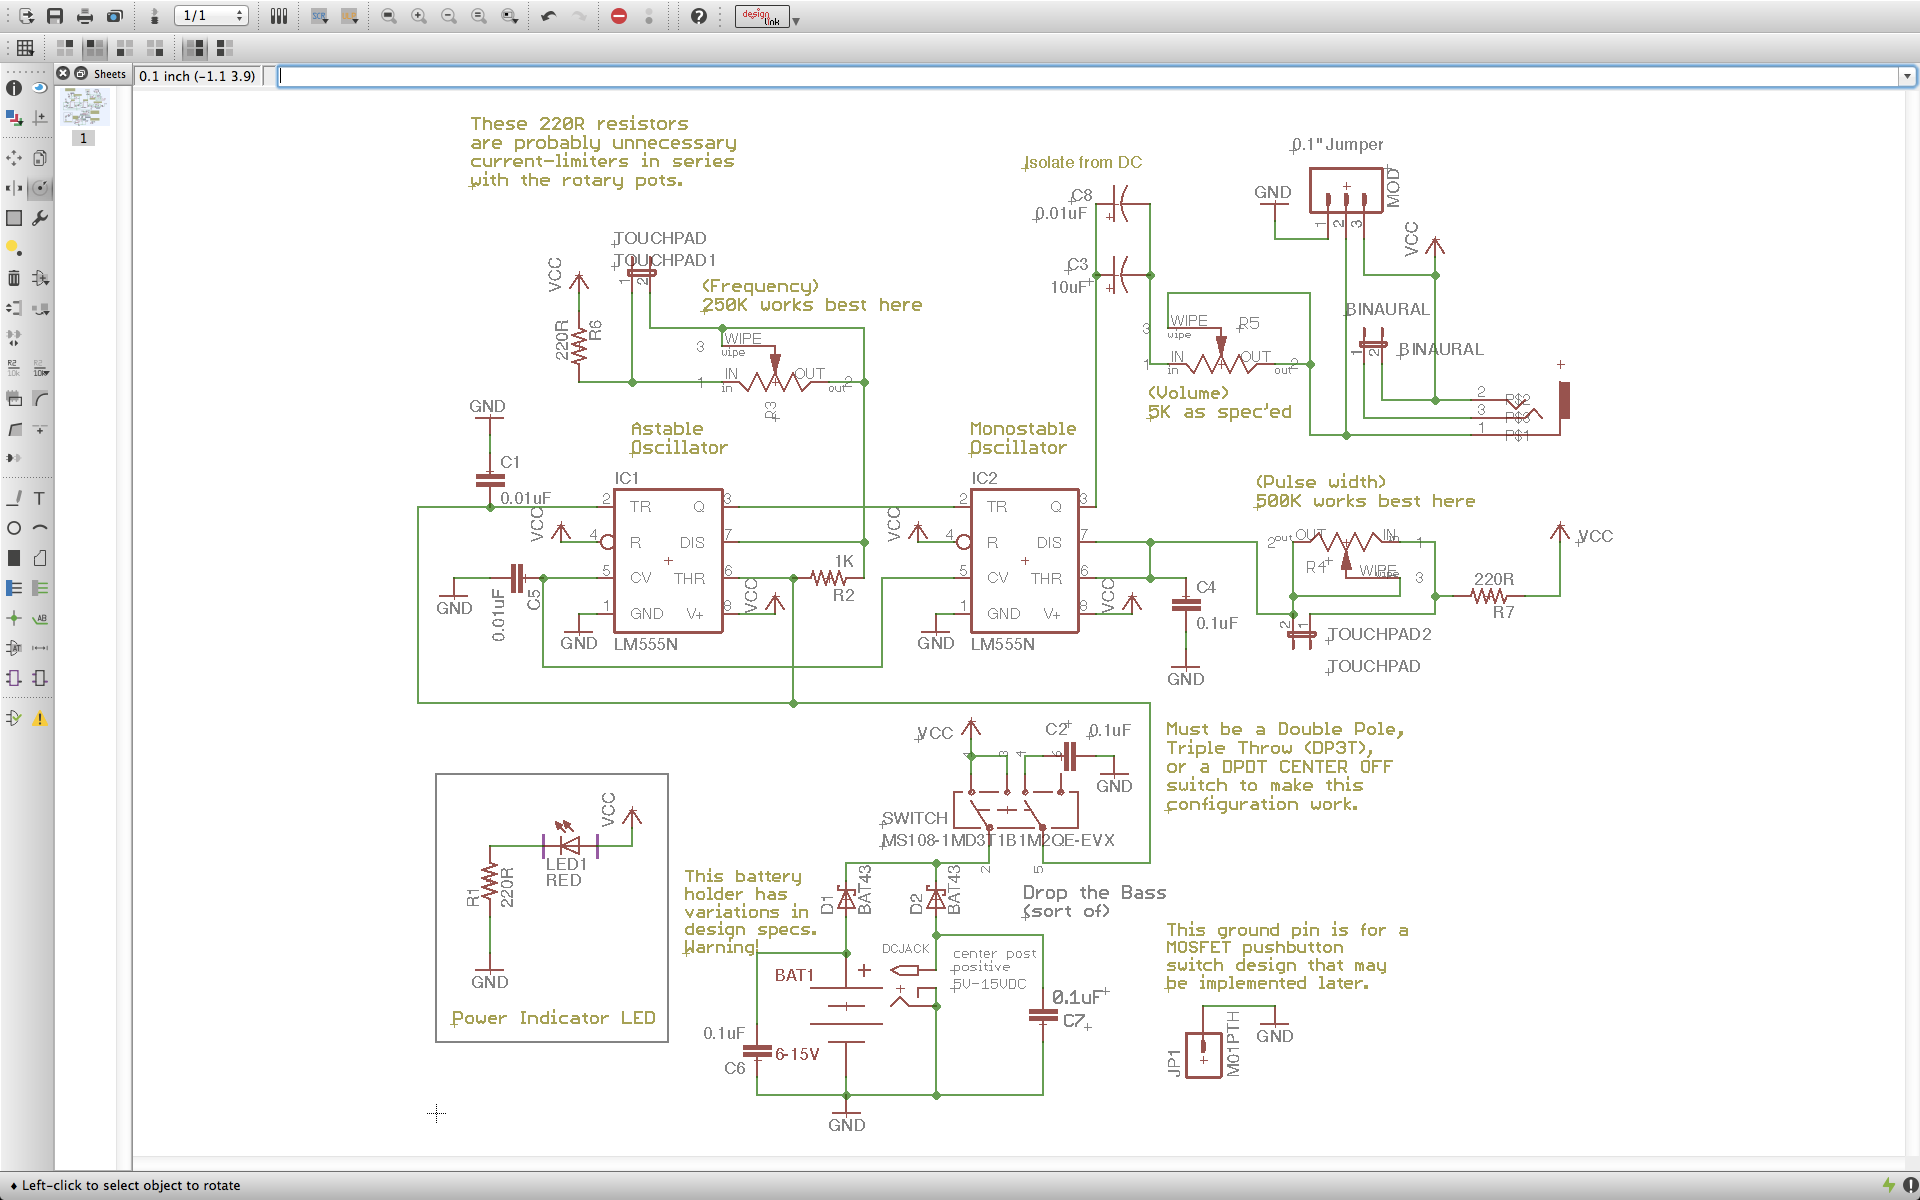
Task: Open the Display layers tool
Action: (x=14, y=118)
